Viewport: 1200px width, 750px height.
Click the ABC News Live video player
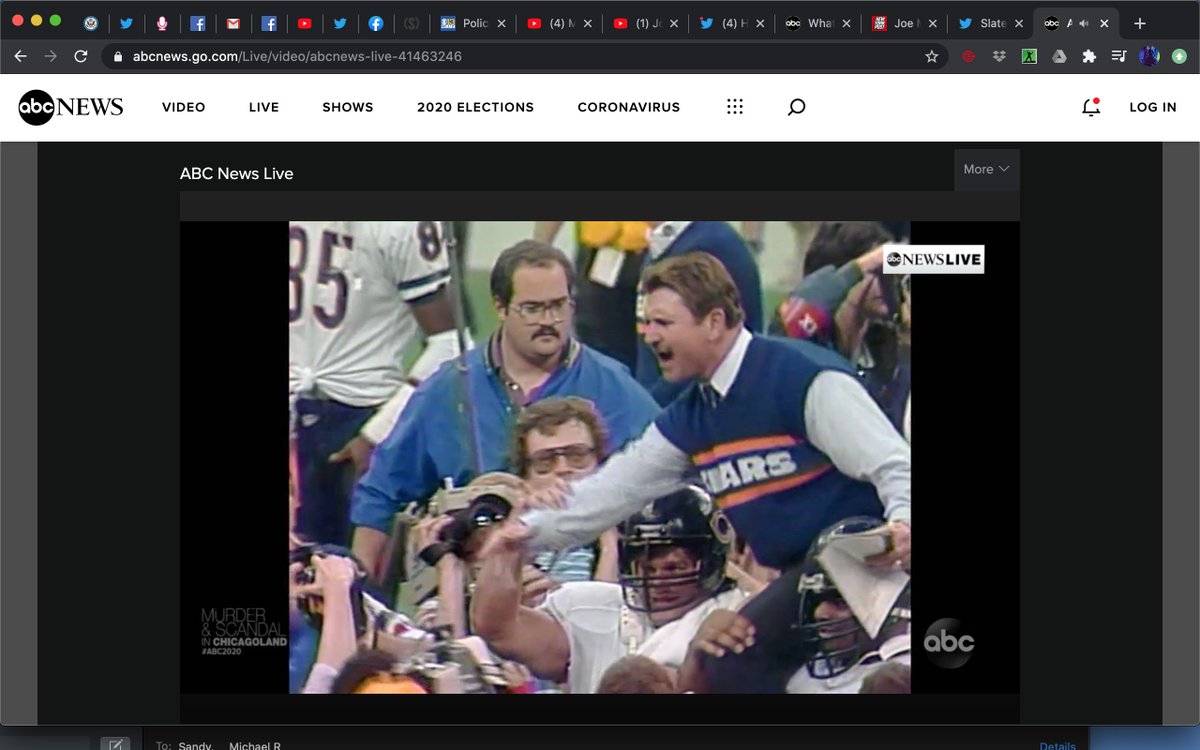(x=600, y=457)
